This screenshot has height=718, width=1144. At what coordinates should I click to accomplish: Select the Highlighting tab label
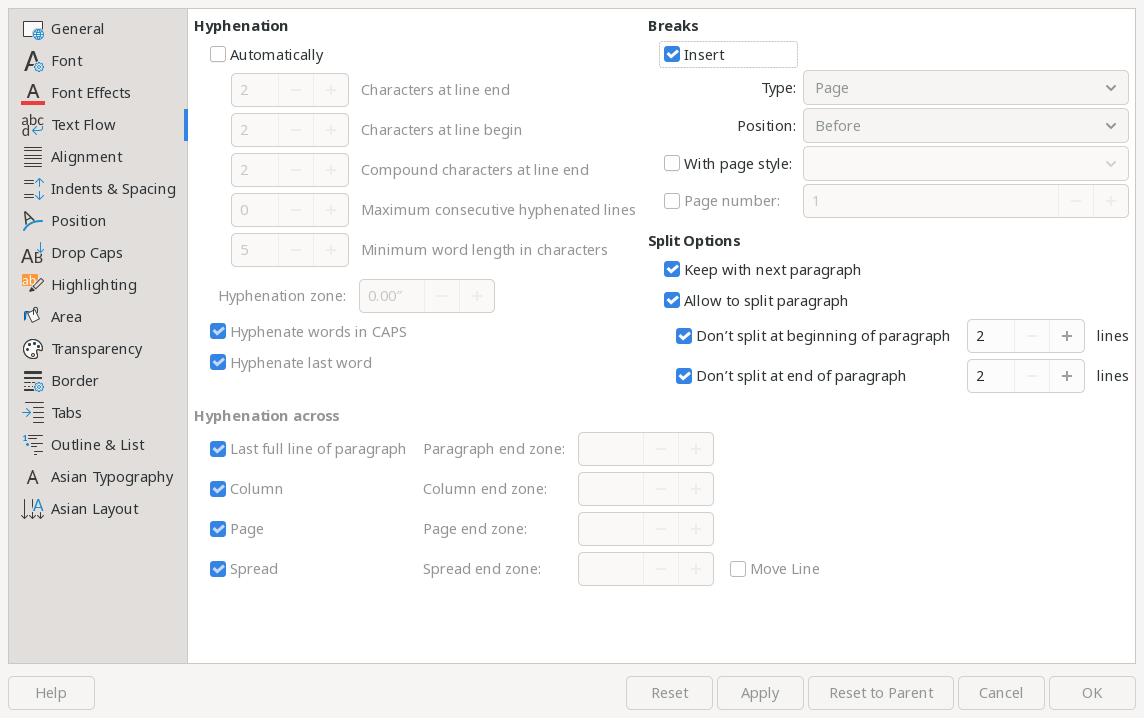[x=94, y=285]
